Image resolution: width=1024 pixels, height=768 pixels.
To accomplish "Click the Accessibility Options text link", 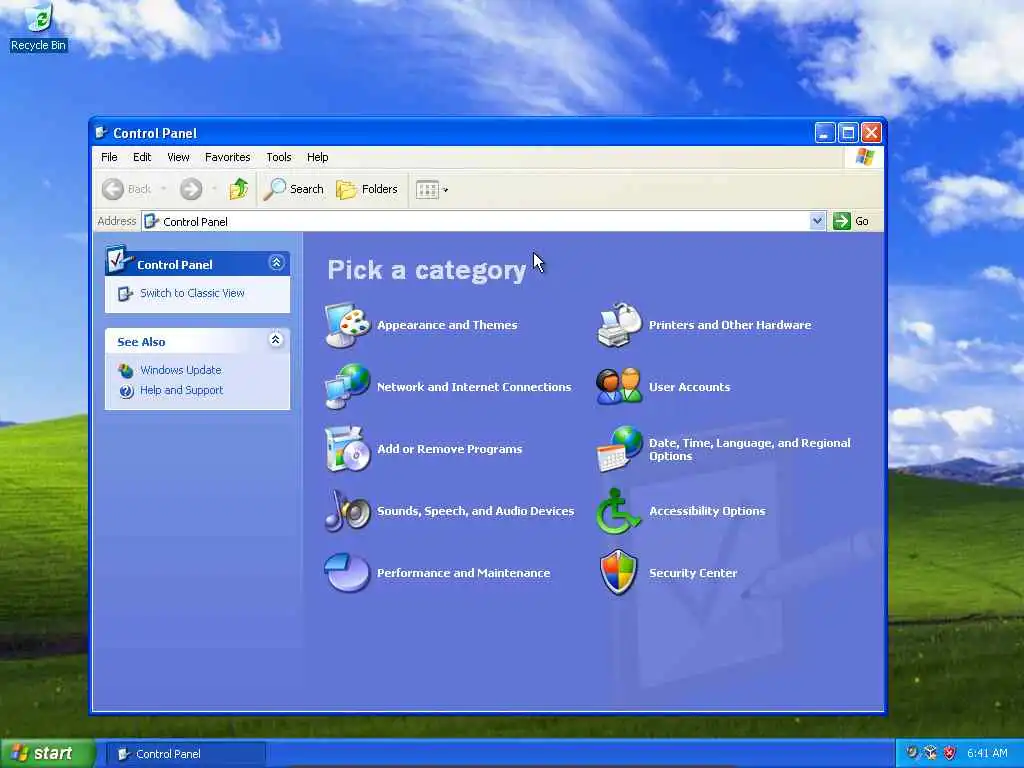I will (707, 511).
